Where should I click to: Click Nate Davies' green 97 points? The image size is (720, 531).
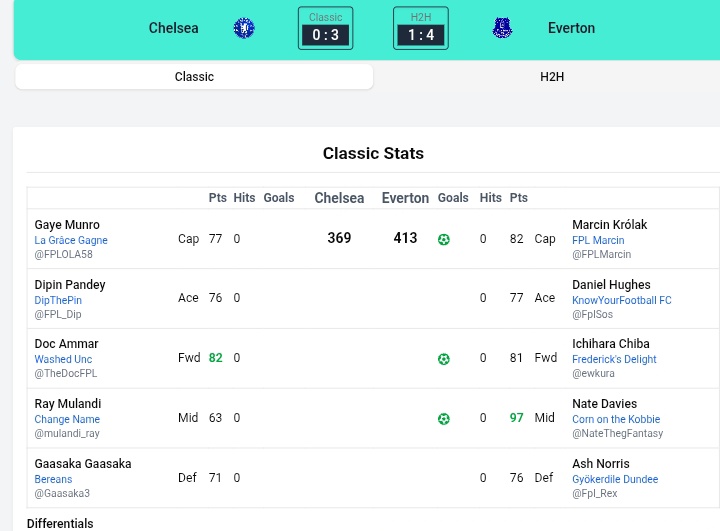517,418
